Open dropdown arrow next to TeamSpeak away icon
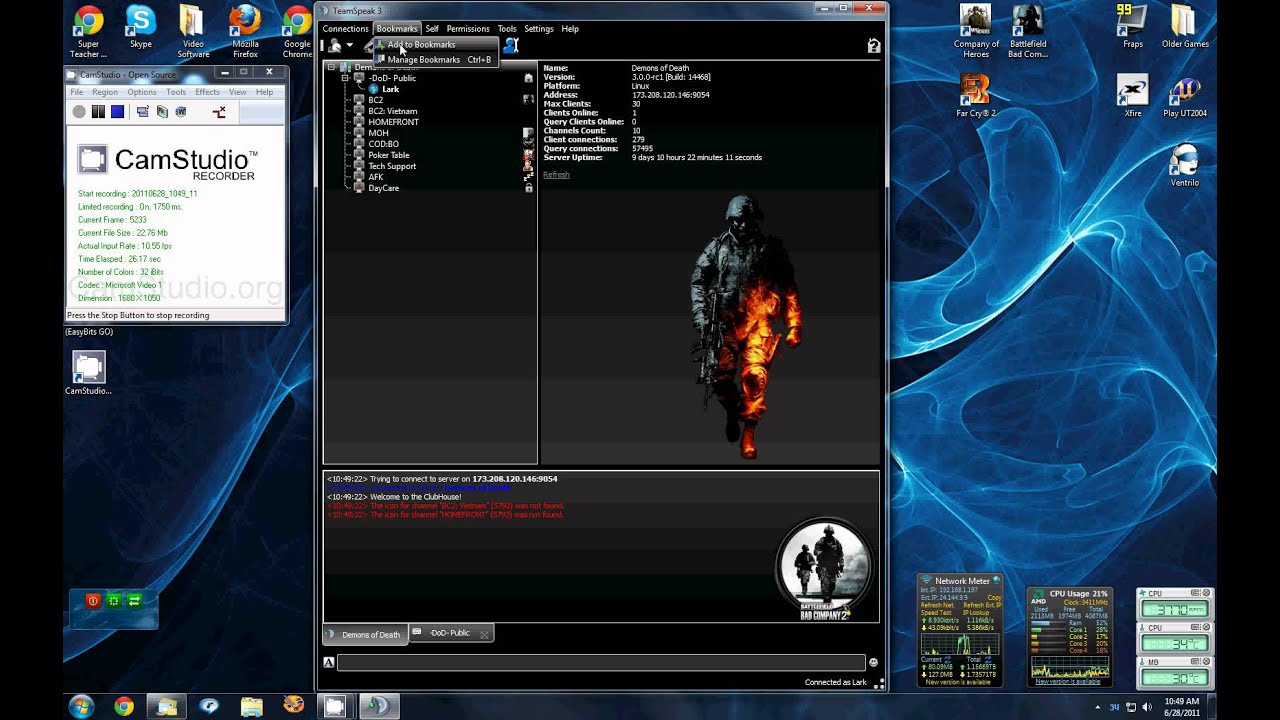This screenshot has width=1280, height=720. point(349,45)
